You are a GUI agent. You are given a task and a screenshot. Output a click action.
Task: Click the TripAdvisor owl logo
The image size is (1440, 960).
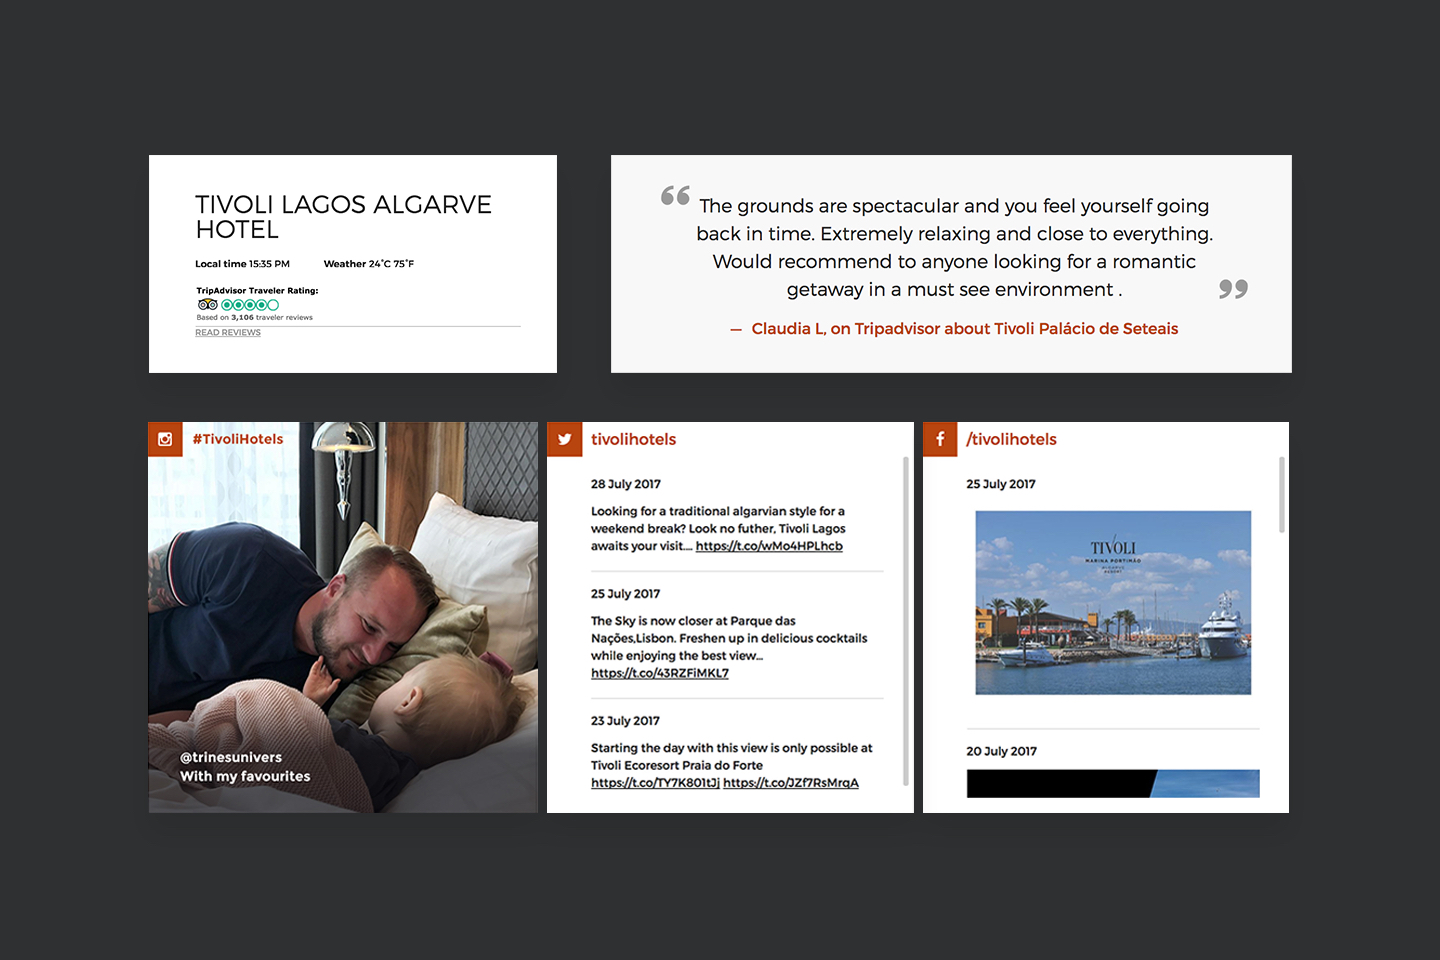207,304
